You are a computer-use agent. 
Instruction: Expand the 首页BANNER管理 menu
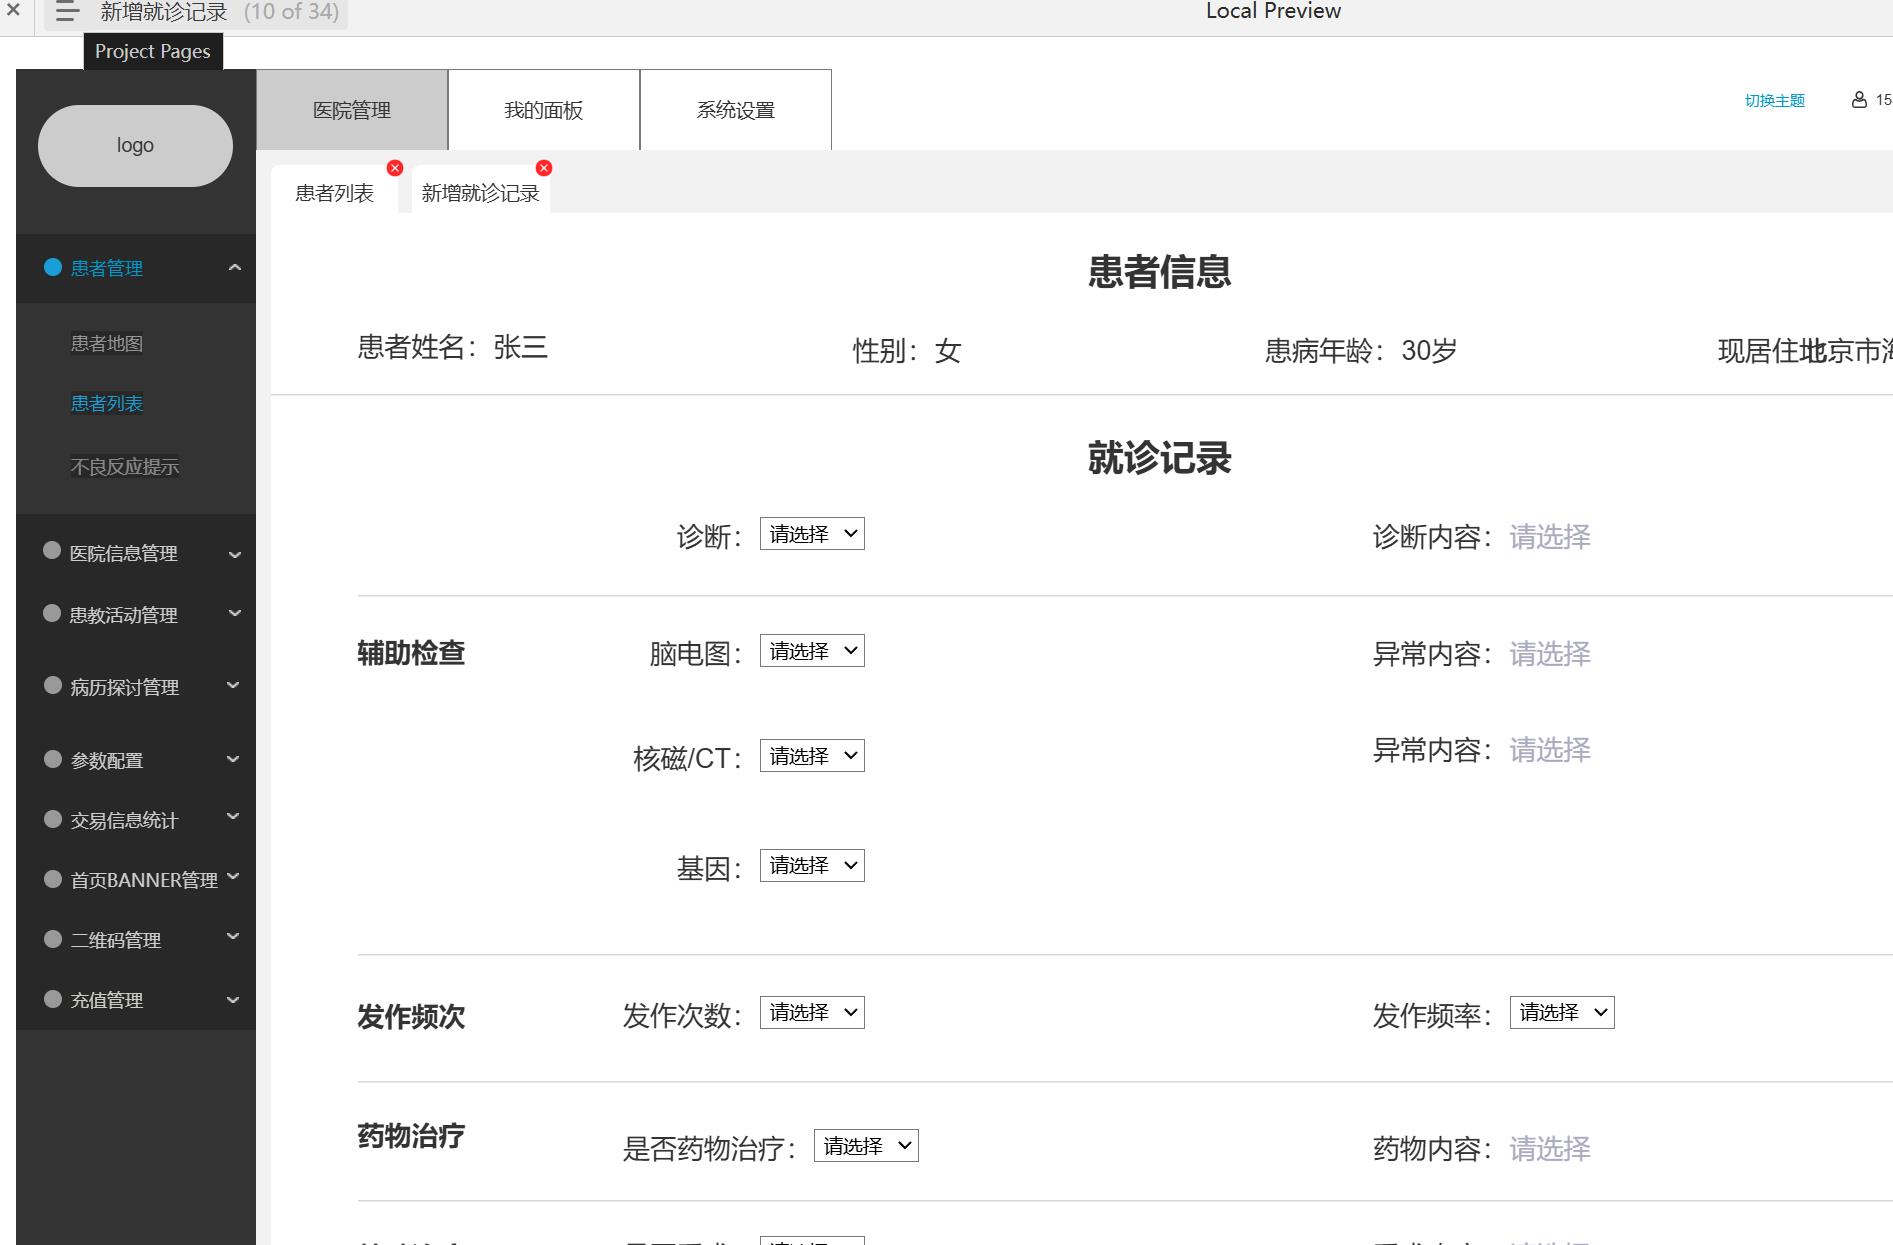click(x=234, y=877)
